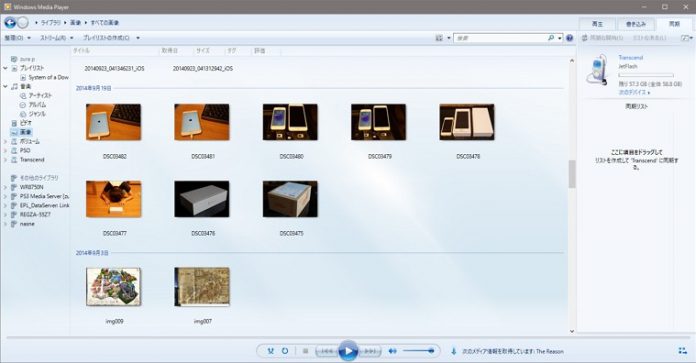This screenshot has width=696, height=363.
Task: Click the sync start button
Action: pyautogui.click(x=602, y=38)
